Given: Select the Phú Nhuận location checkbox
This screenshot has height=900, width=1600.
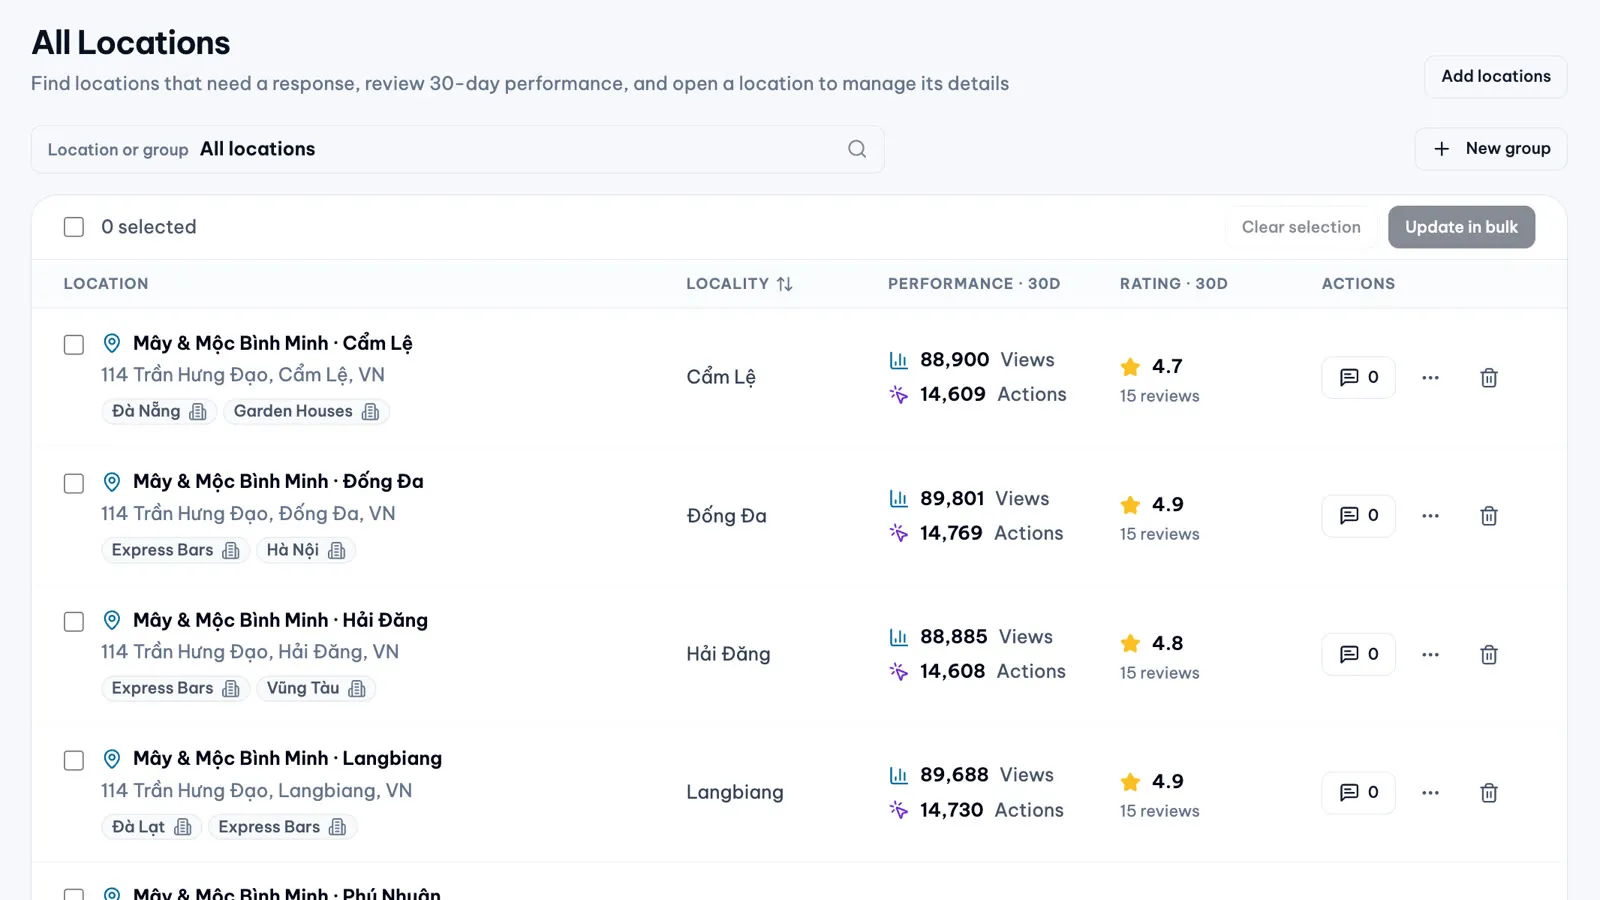Looking at the screenshot, I should [x=74, y=894].
